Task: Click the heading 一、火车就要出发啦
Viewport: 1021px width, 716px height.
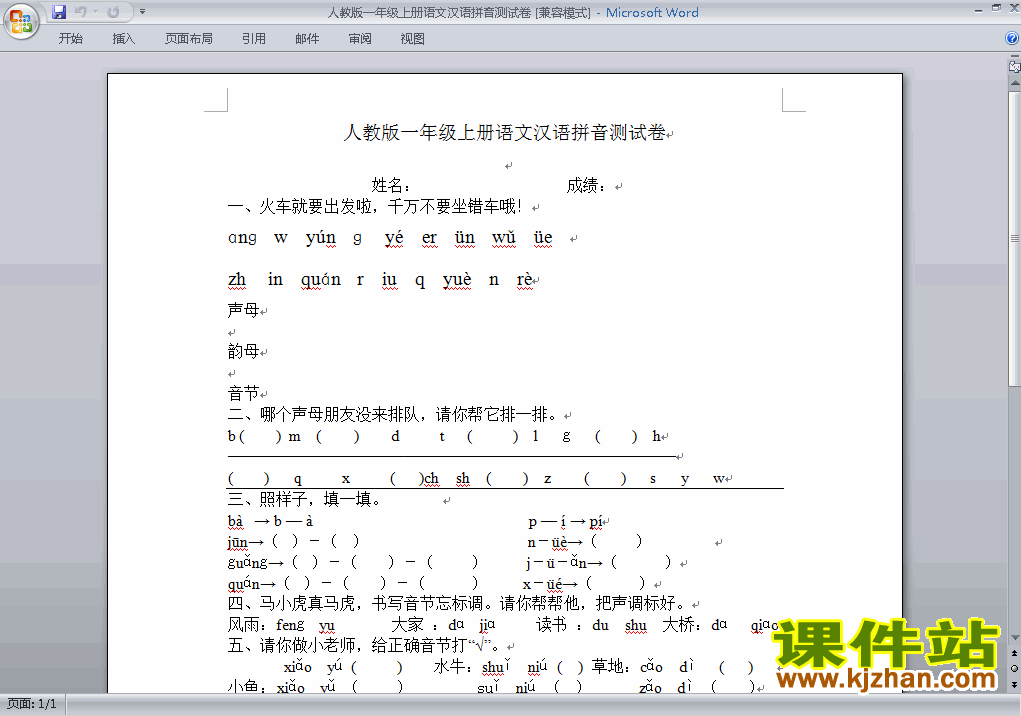Action: pyautogui.click(x=374, y=207)
